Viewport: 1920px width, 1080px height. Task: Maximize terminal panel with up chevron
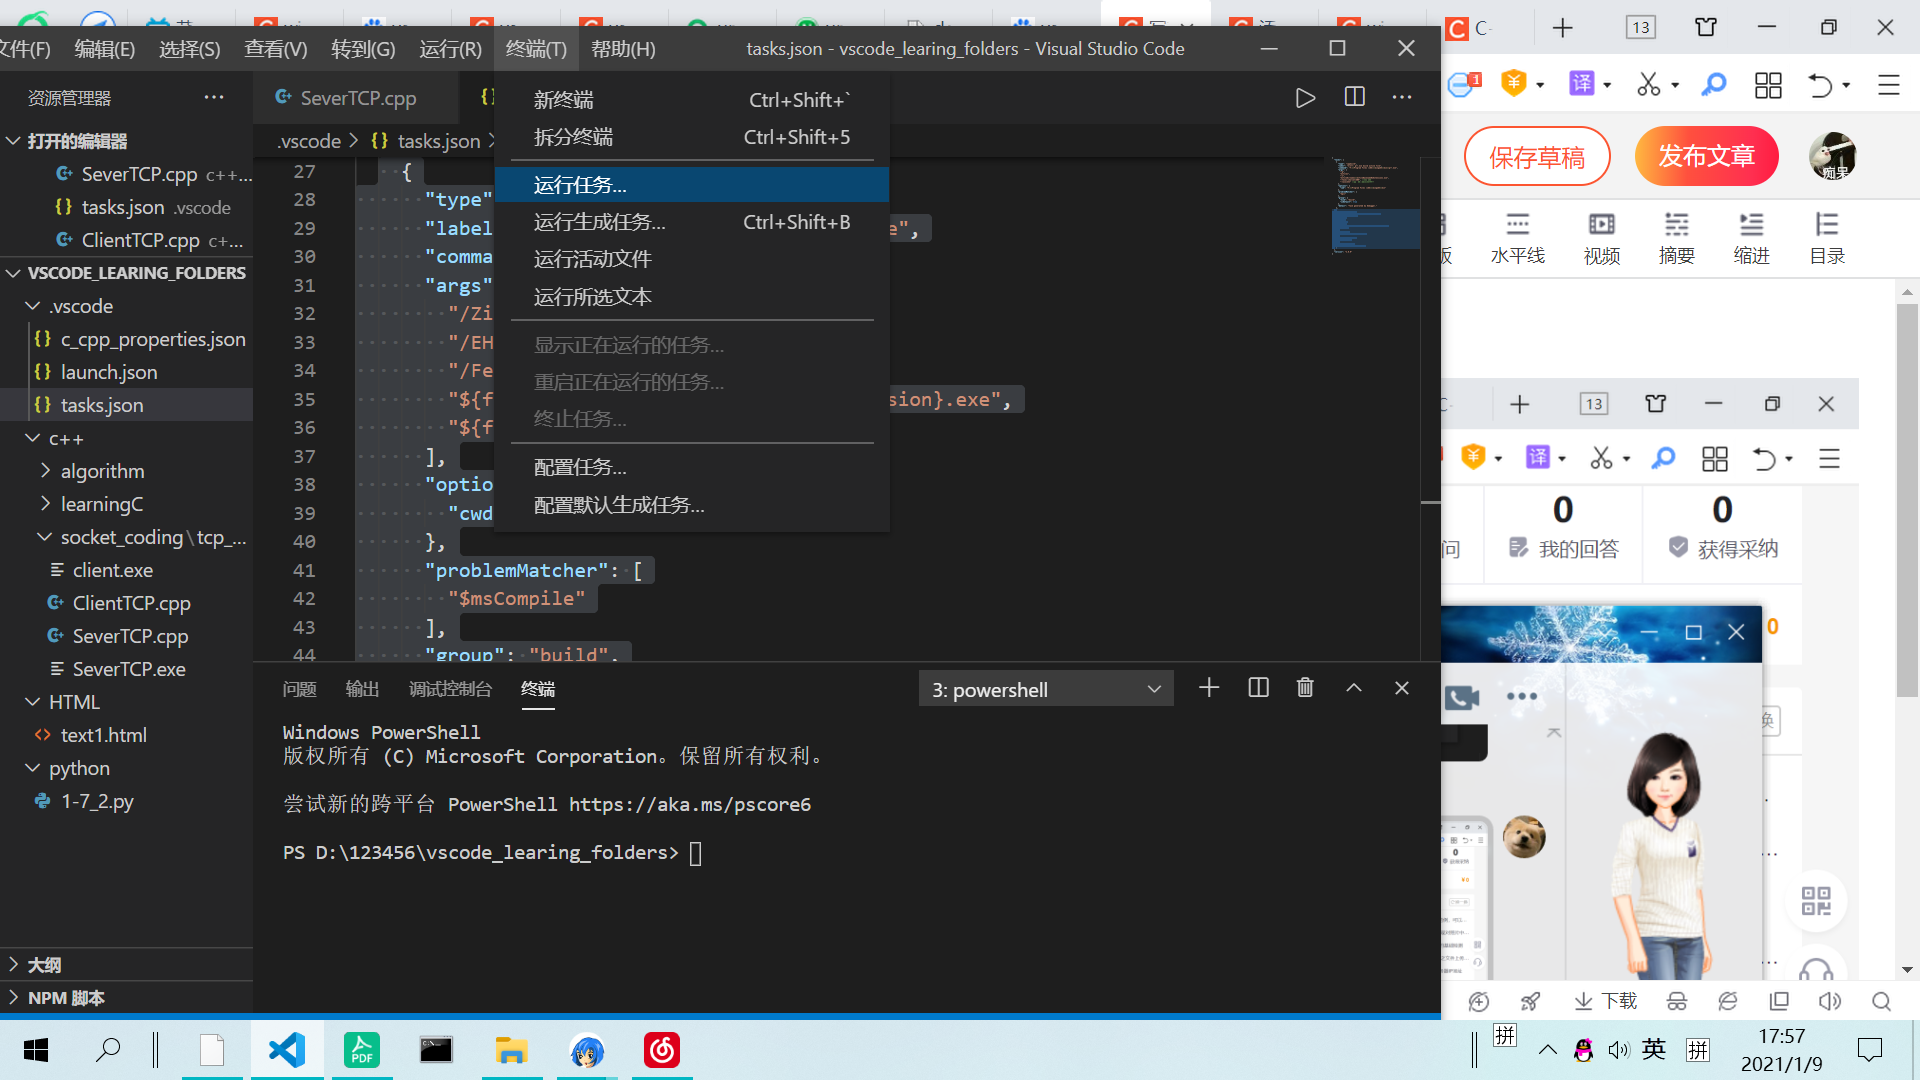point(1353,688)
